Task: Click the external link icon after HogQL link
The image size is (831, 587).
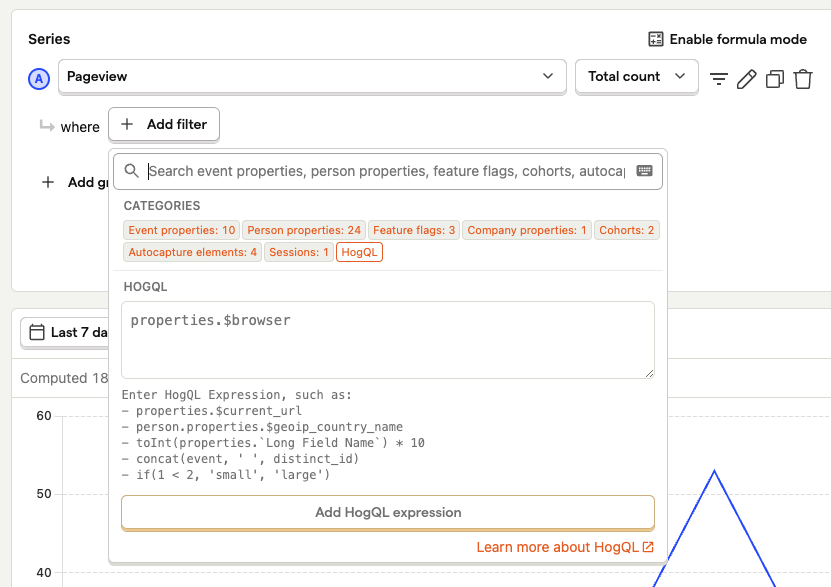Action: (x=648, y=547)
